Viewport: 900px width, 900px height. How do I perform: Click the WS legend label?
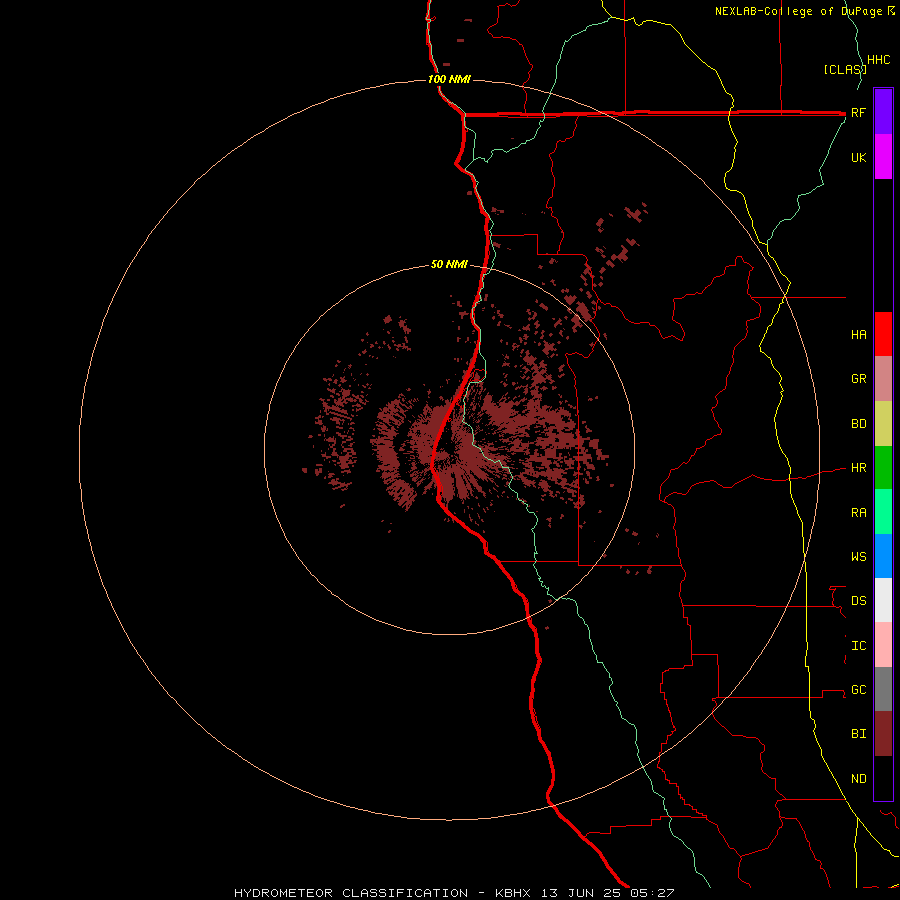point(859,557)
